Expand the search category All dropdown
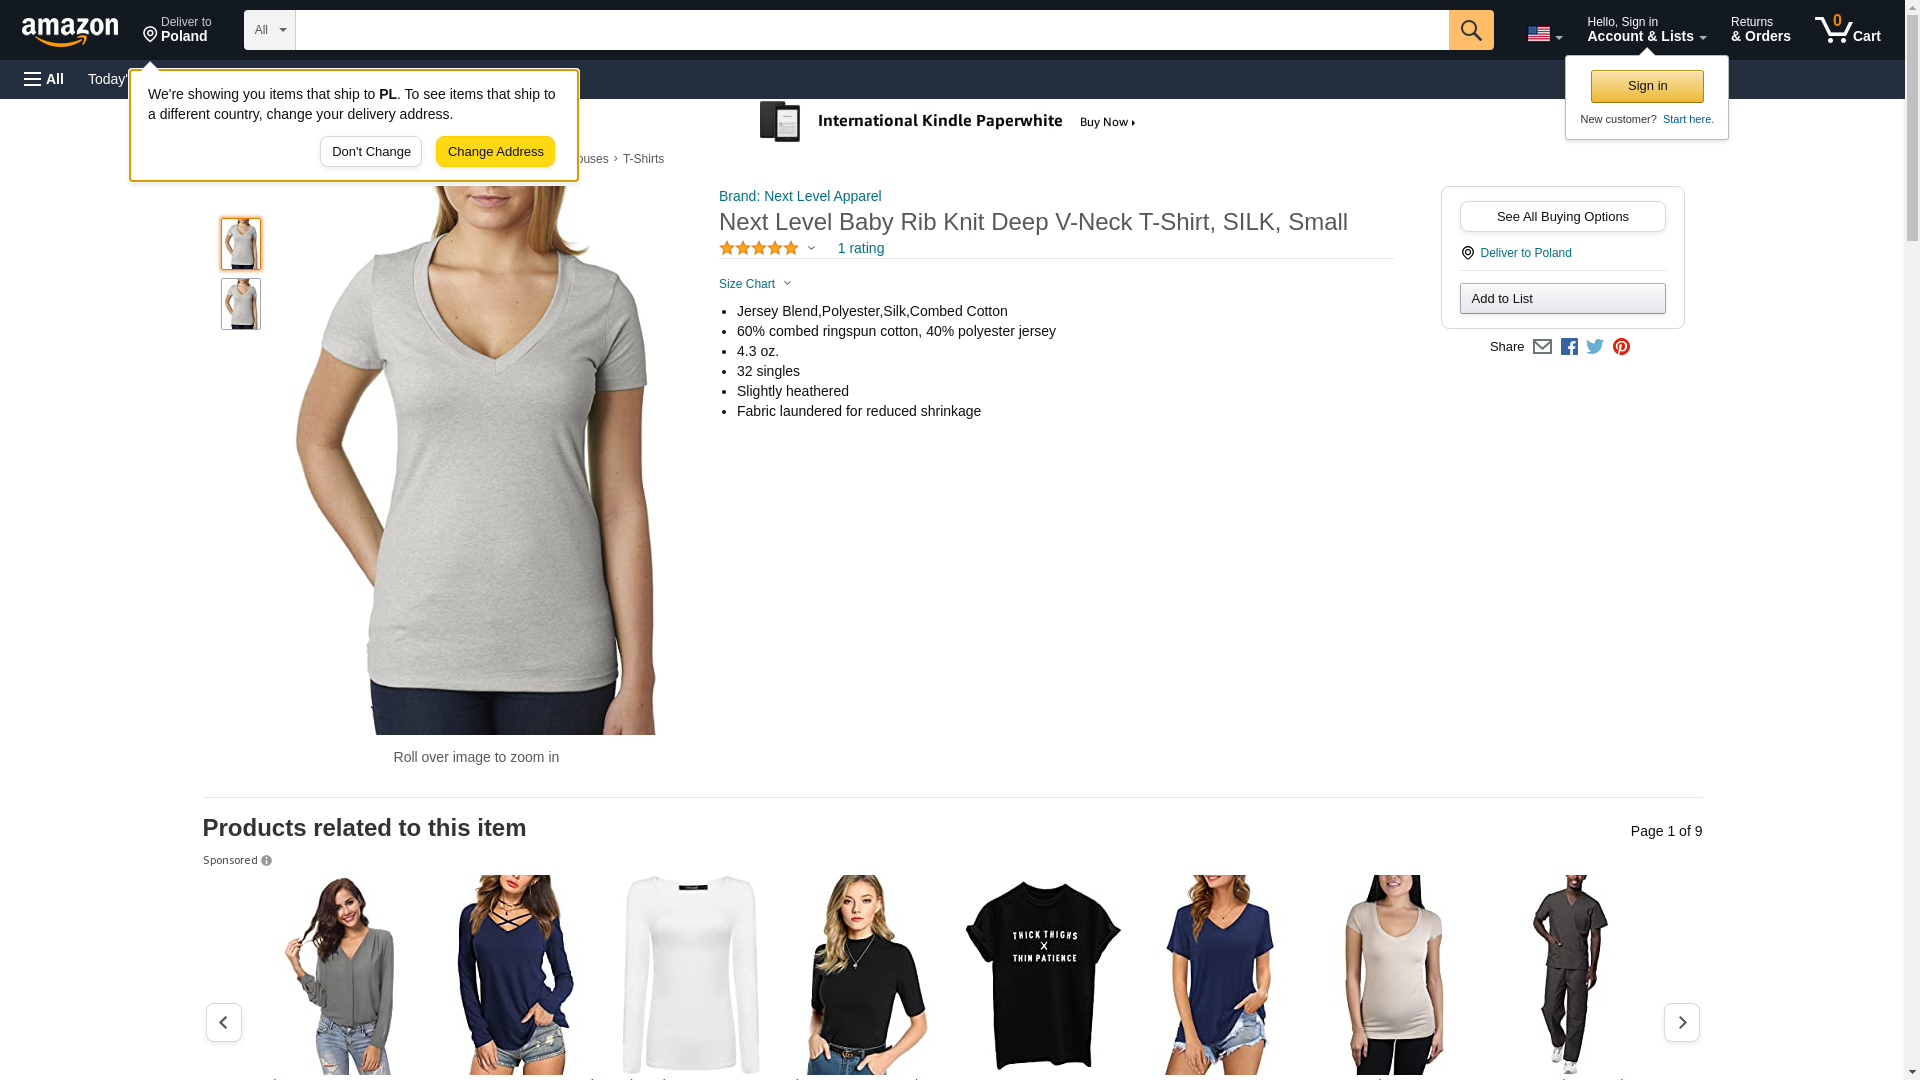This screenshot has width=1920, height=1080. pyautogui.click(x=269, y=30)
